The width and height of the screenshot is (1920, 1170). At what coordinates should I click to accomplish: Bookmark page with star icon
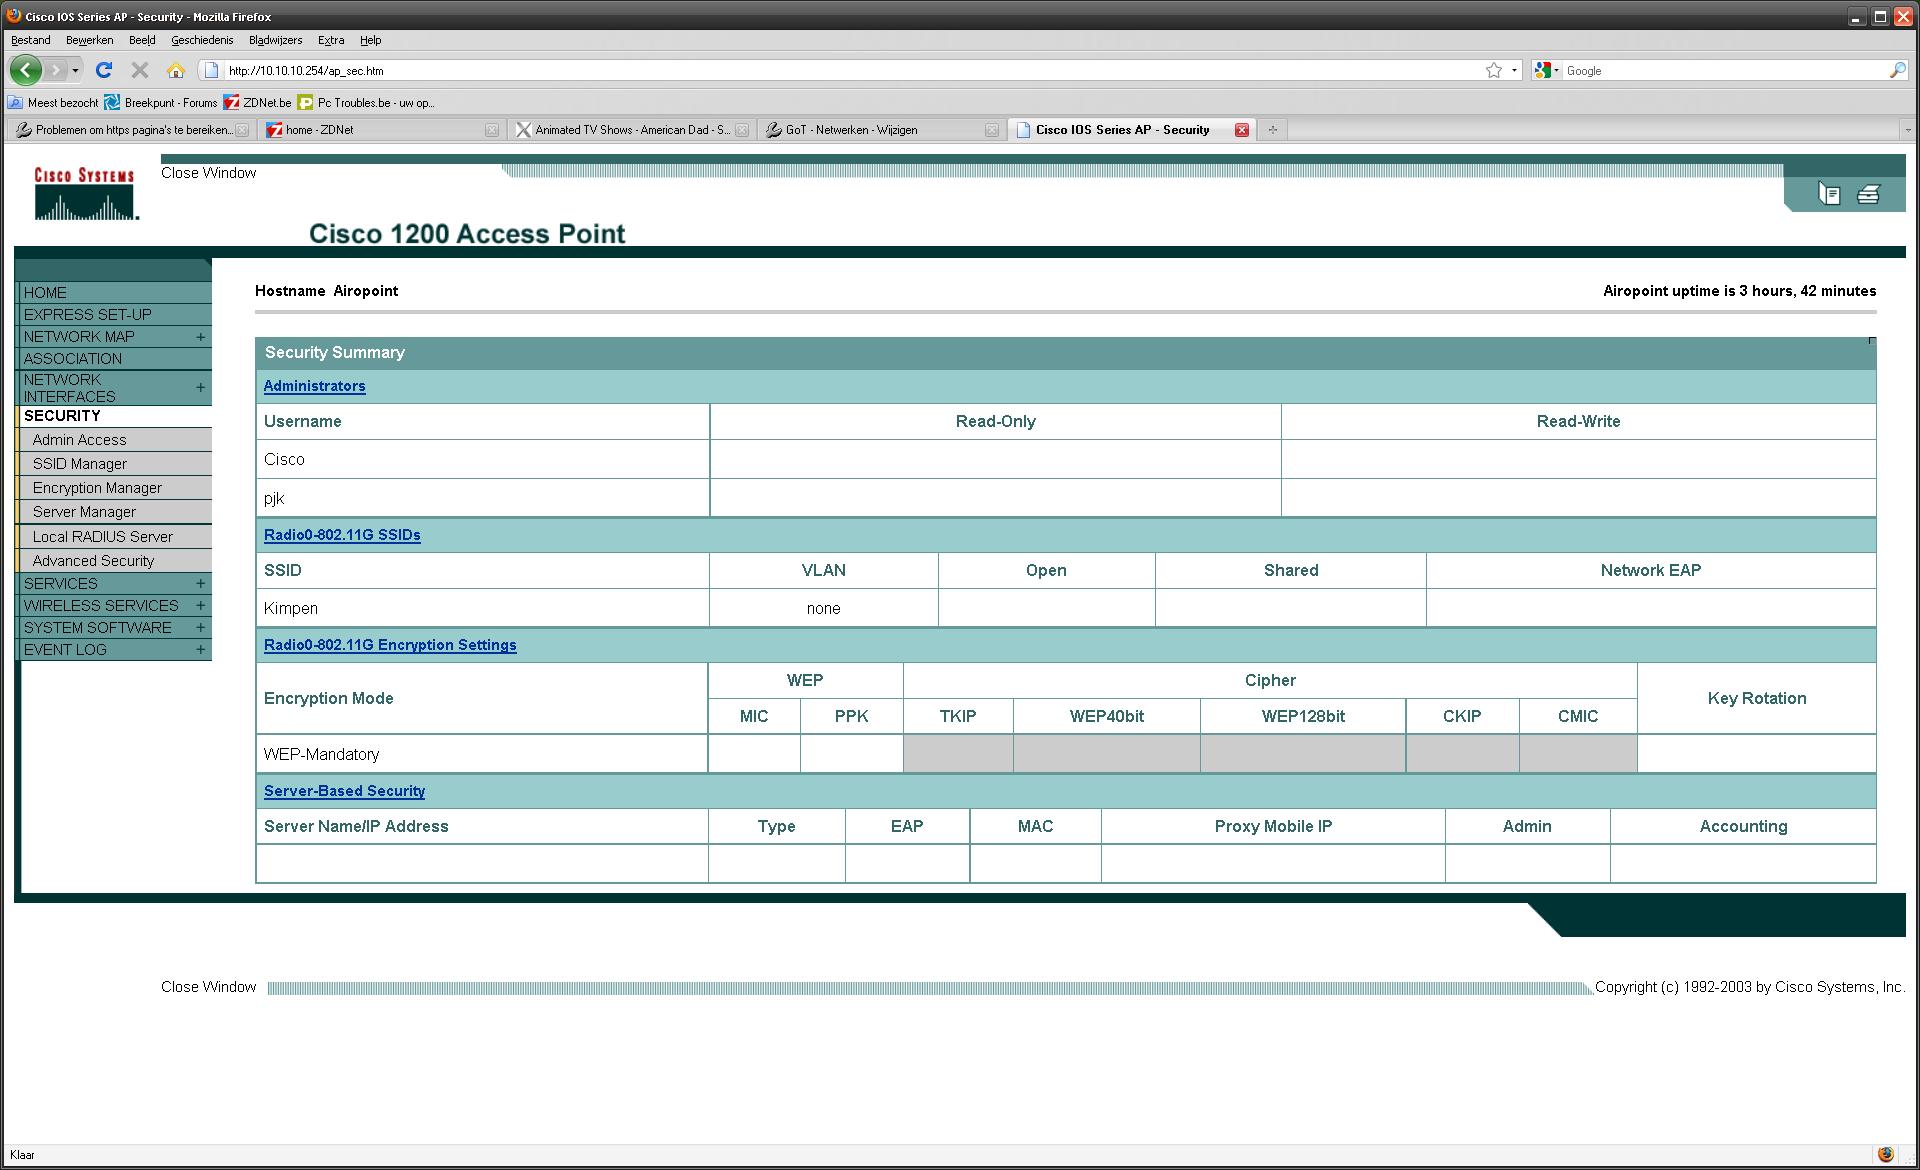[x=1494, y=70]
